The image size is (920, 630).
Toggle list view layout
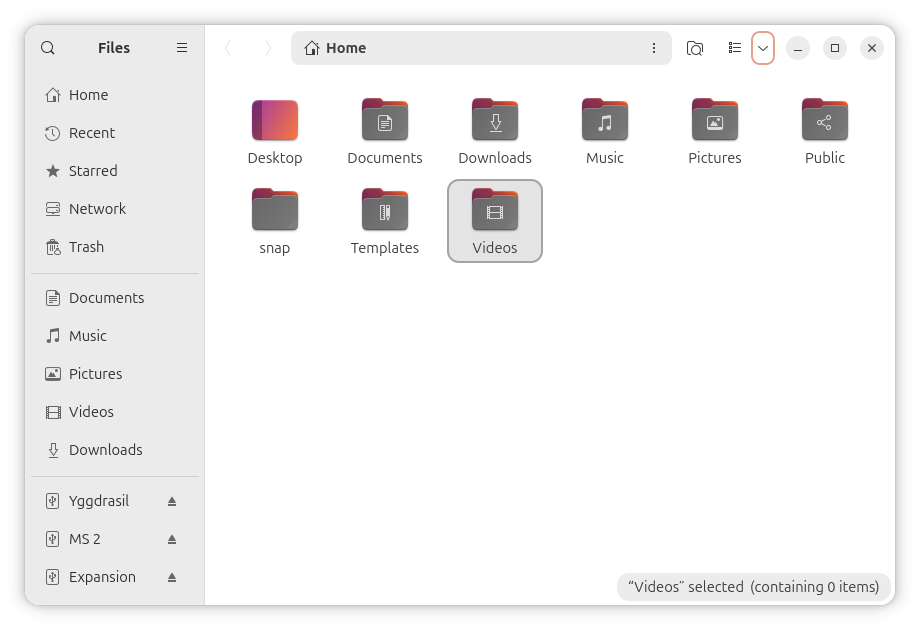[x=735, y=48]
